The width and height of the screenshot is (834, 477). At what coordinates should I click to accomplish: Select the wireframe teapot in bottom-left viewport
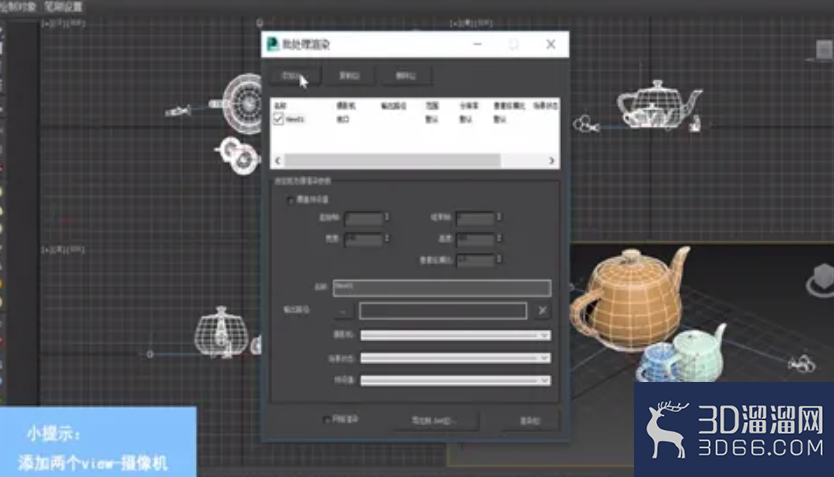tap(221, 332)
